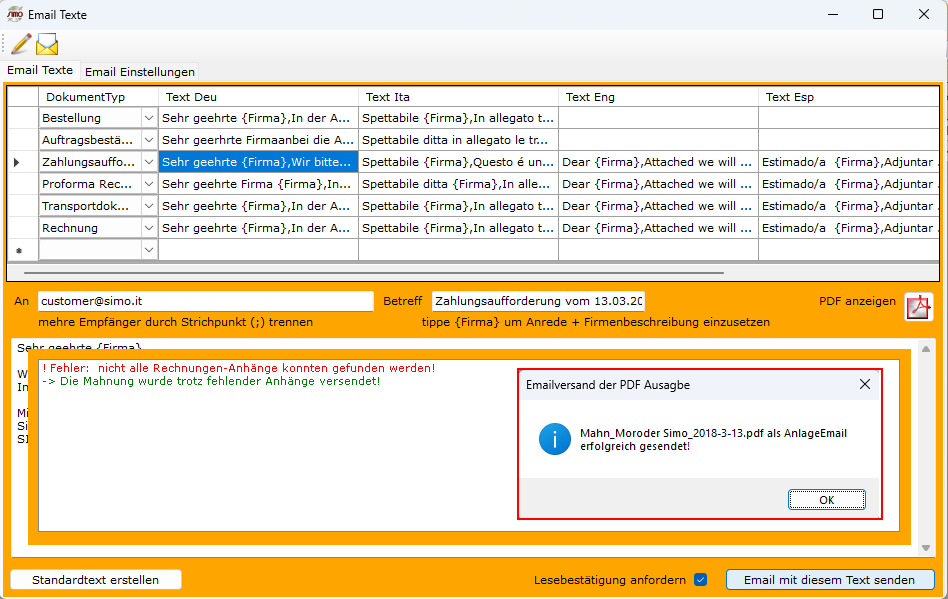Click the Betreff subject field
Screen dimensions: 948x599
[538, 301]
